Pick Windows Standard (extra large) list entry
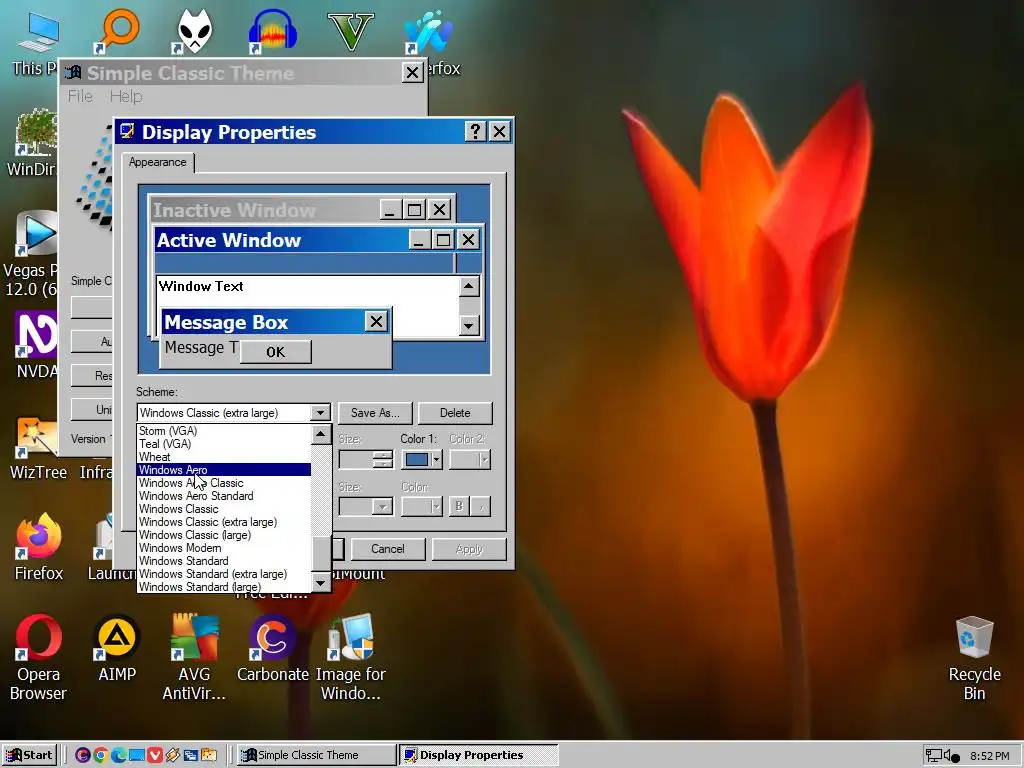The height and width of the screenshot is (768, 1024). click(x=224, y=575)
